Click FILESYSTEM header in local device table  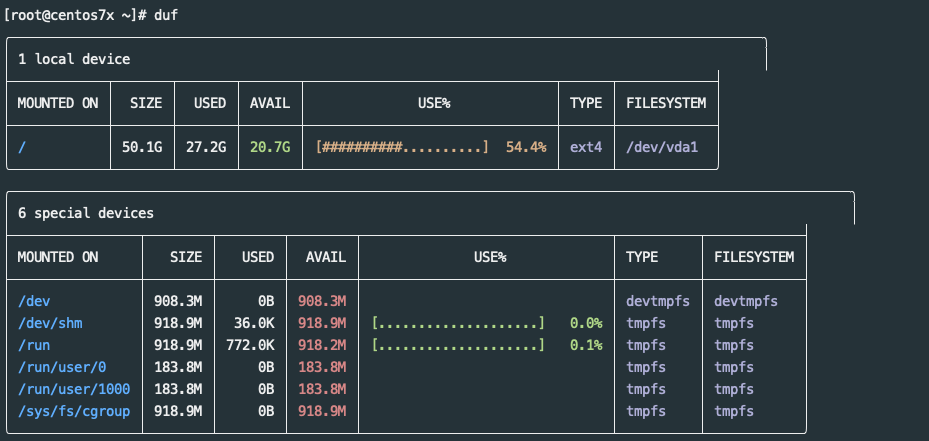[x=667, y=103]
